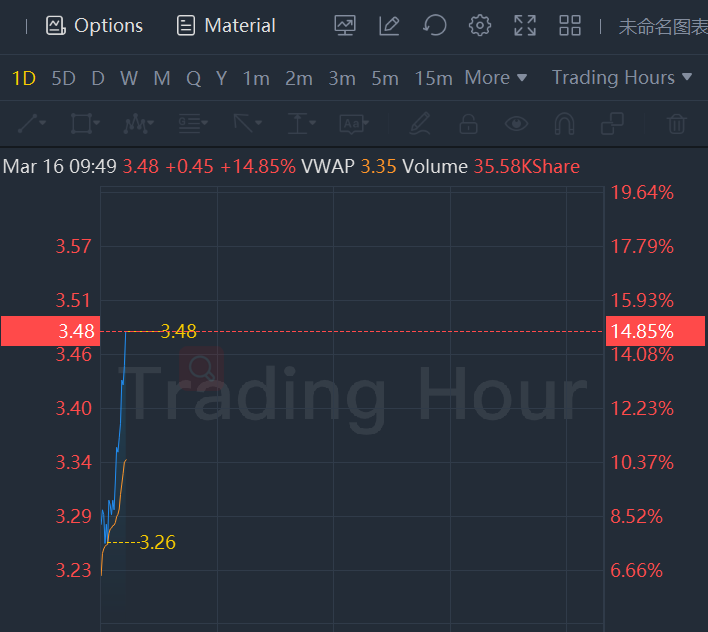708x632 pixels.
Task: Click the 3.48 current price label
Action: (x=50, y=331)
